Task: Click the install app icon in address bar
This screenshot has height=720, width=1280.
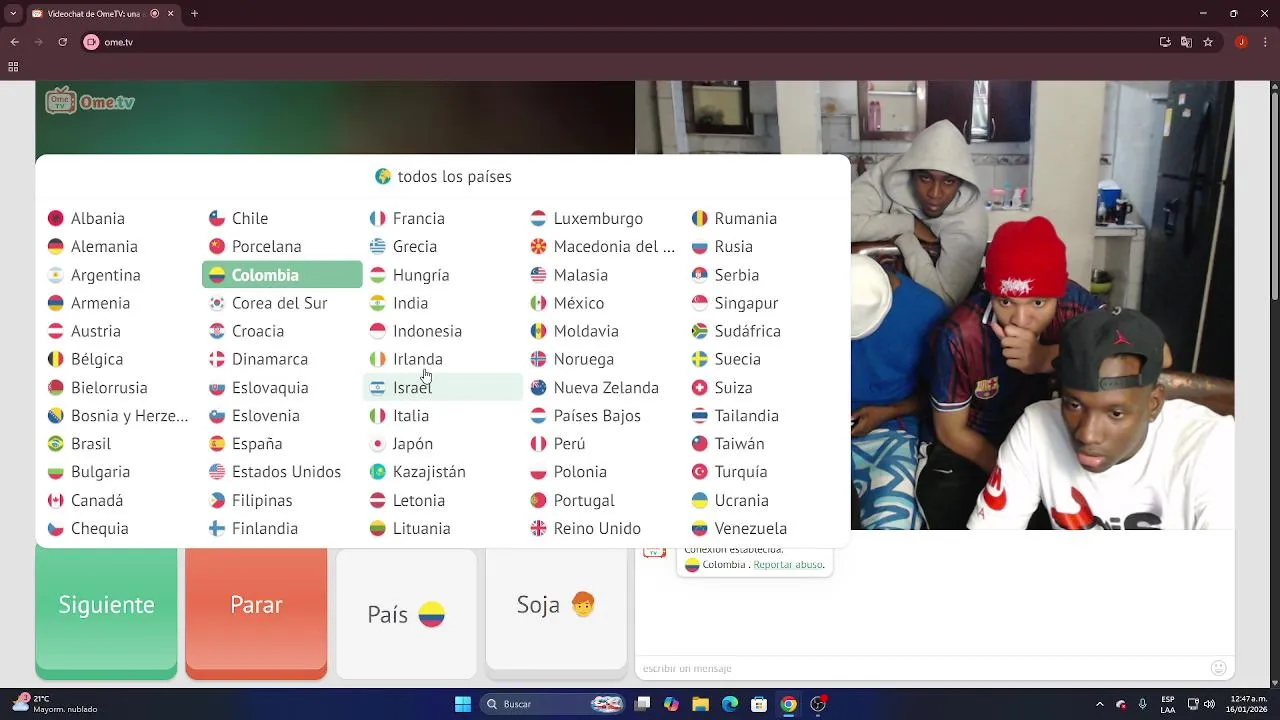Action: click(1165, 42)
